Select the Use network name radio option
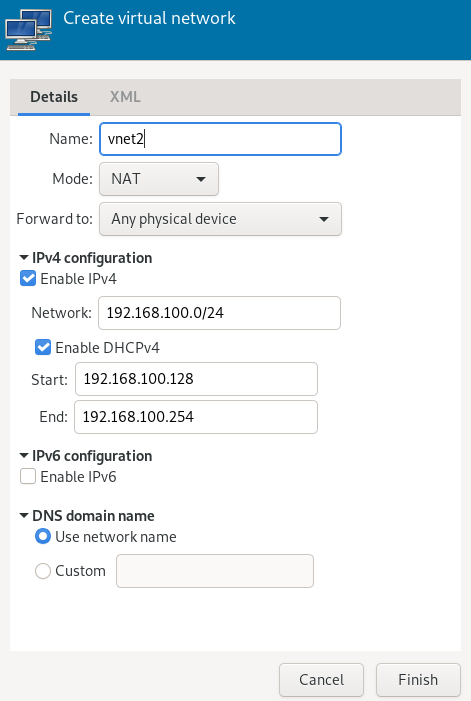Viewport: 471px width, 701px height. click(43, 536)
